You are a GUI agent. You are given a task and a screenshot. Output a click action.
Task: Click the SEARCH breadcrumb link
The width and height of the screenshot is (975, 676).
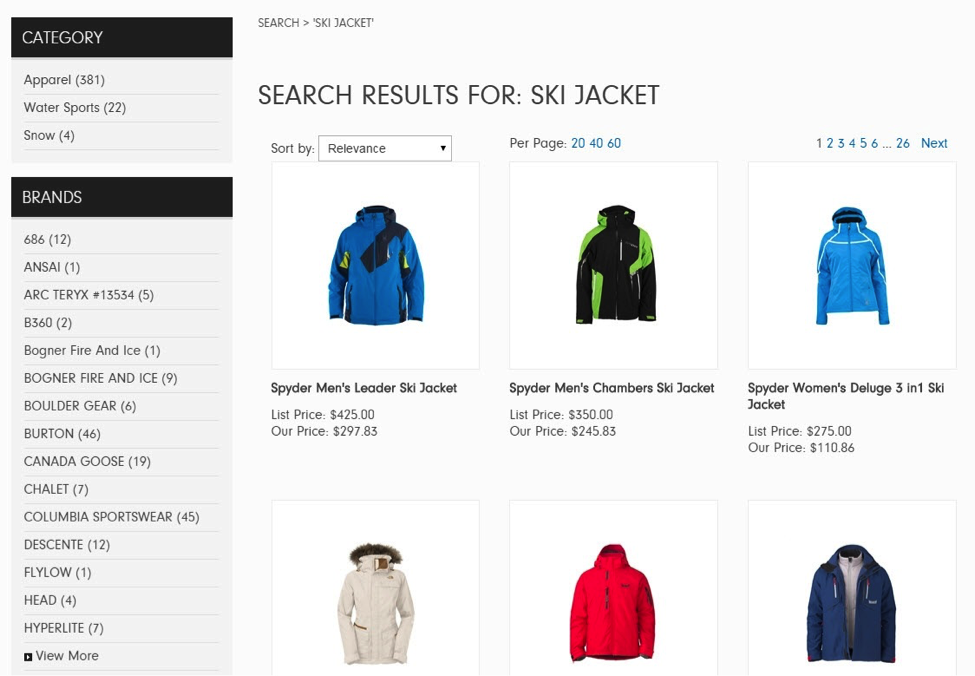279,23
